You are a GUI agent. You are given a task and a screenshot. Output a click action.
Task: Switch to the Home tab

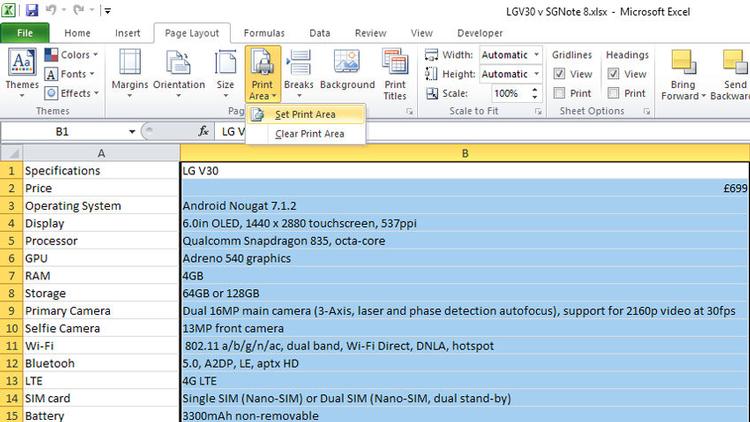(x=77, y=33)
